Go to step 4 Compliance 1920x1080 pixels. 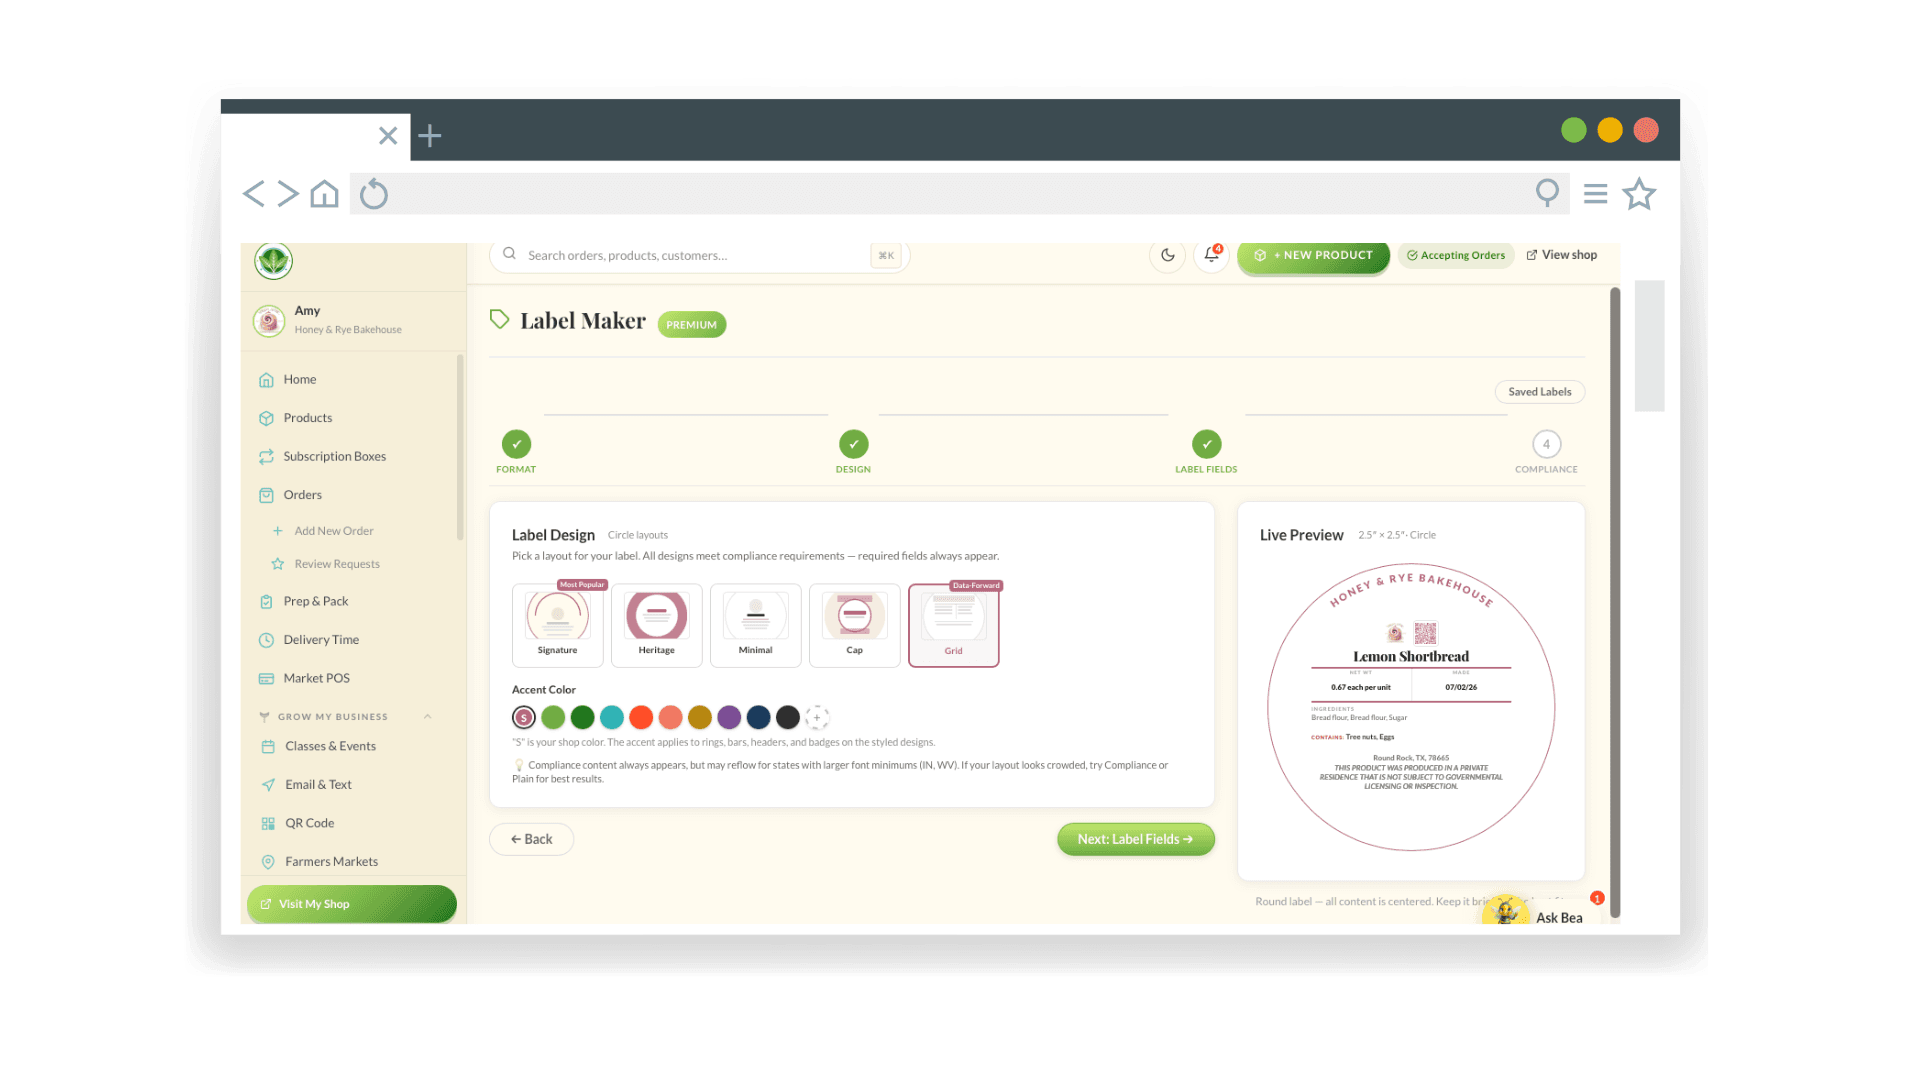[x=1546, y=451]
